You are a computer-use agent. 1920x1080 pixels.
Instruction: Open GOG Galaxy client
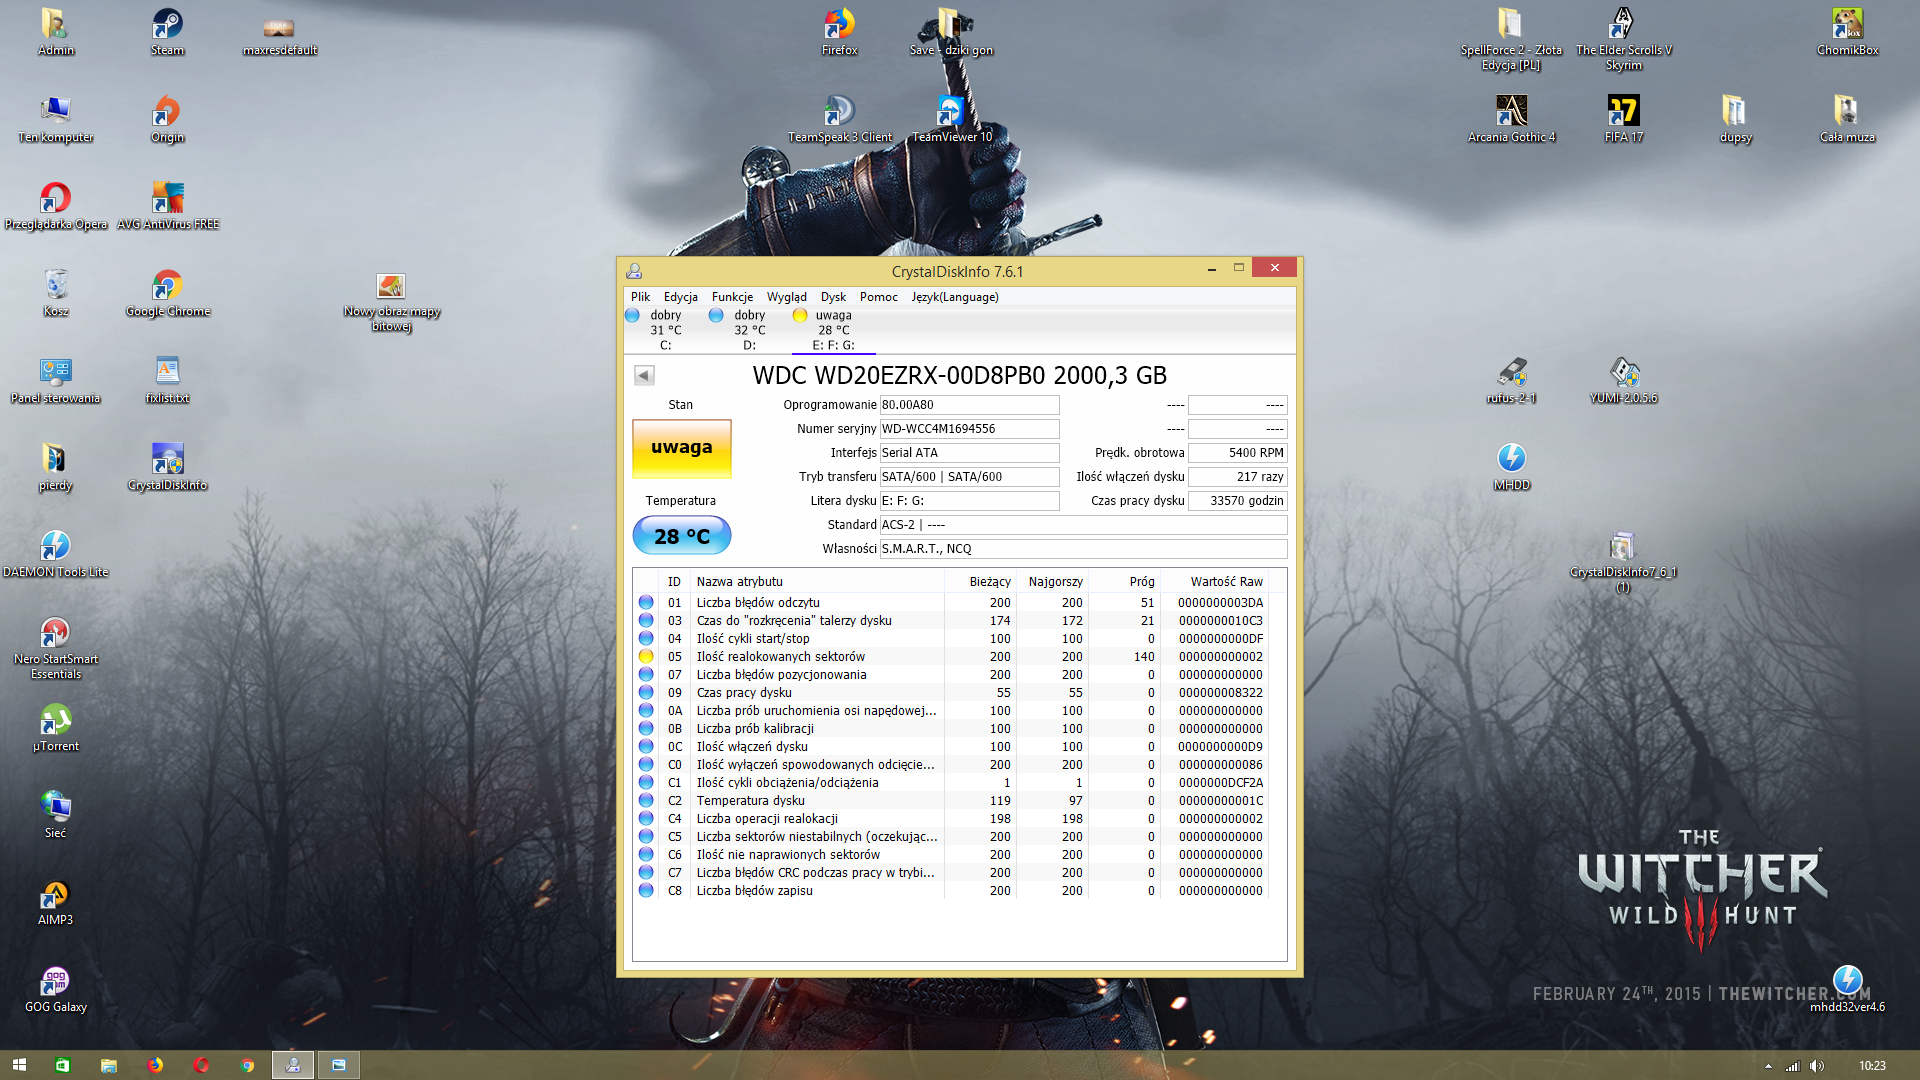[x=57, y=980]
